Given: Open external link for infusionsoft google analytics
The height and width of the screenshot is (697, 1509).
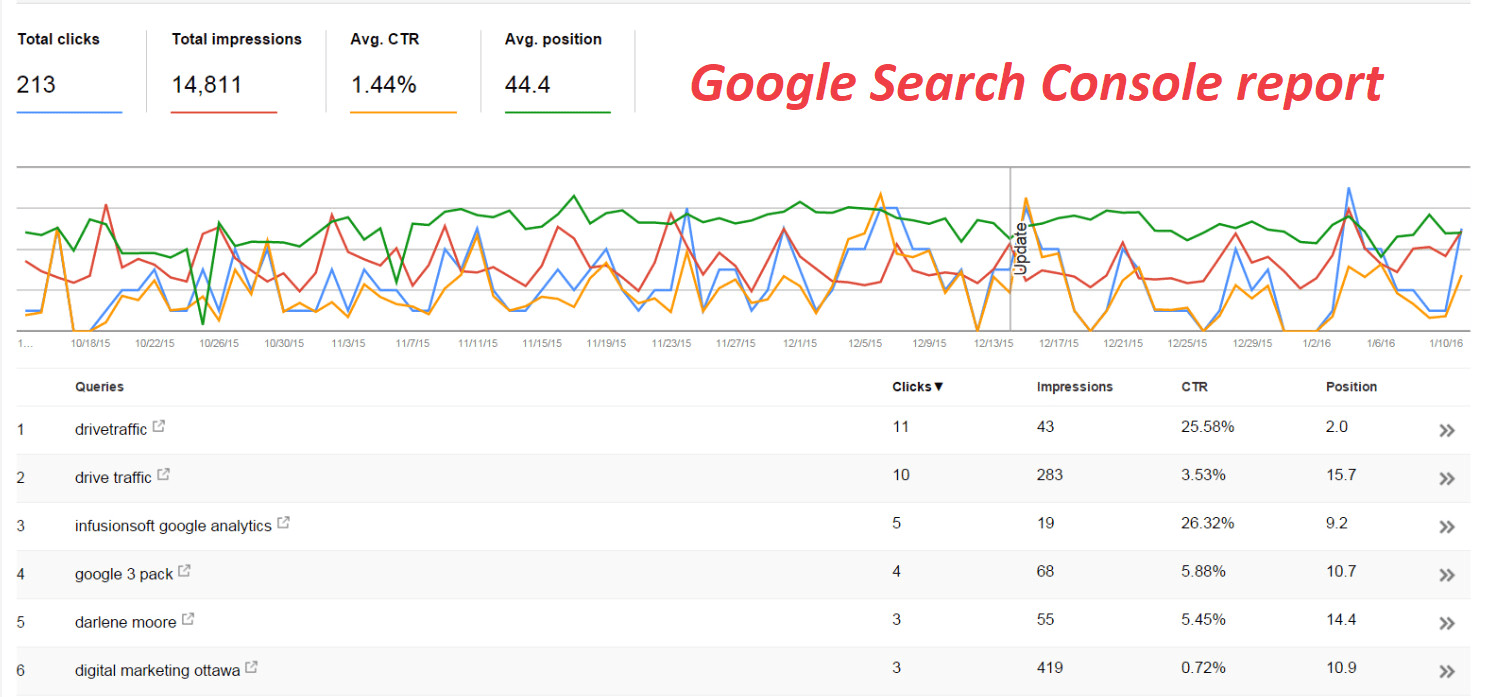Looking at the screenshot, I should click(x=283, y=520).
